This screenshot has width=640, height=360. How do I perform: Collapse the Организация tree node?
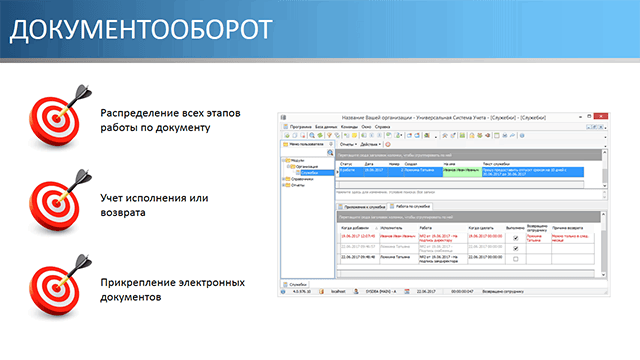coord(288,167)
